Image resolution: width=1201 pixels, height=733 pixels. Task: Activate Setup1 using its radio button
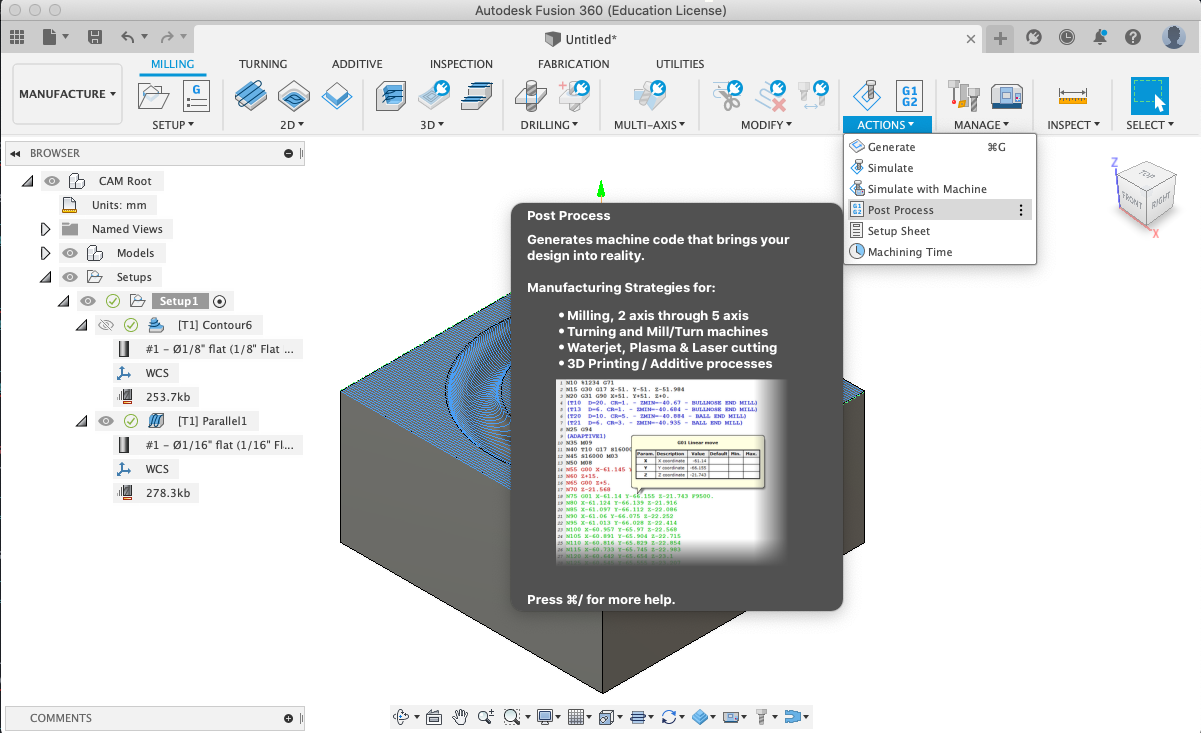tap(220, 301)
